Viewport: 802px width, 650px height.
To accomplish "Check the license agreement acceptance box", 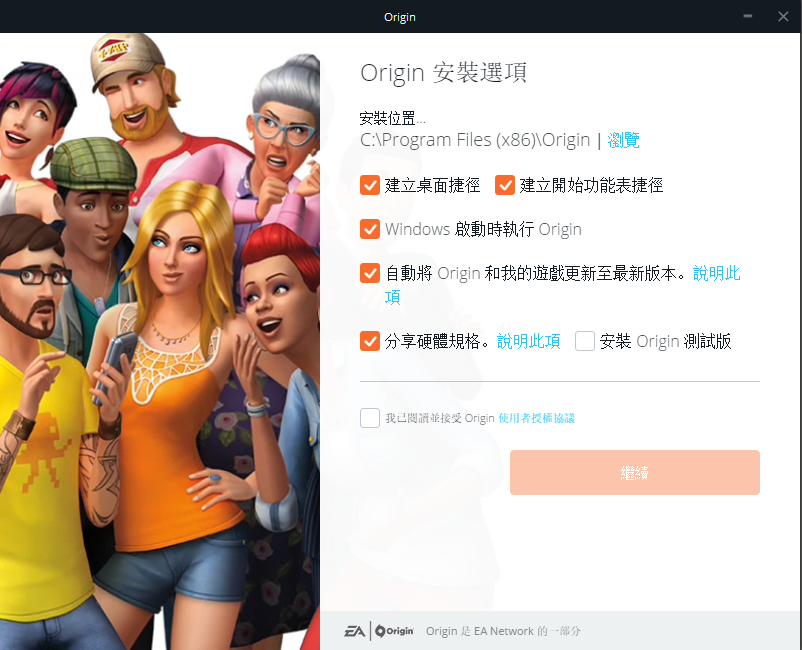I will click(x=369, y=417).
